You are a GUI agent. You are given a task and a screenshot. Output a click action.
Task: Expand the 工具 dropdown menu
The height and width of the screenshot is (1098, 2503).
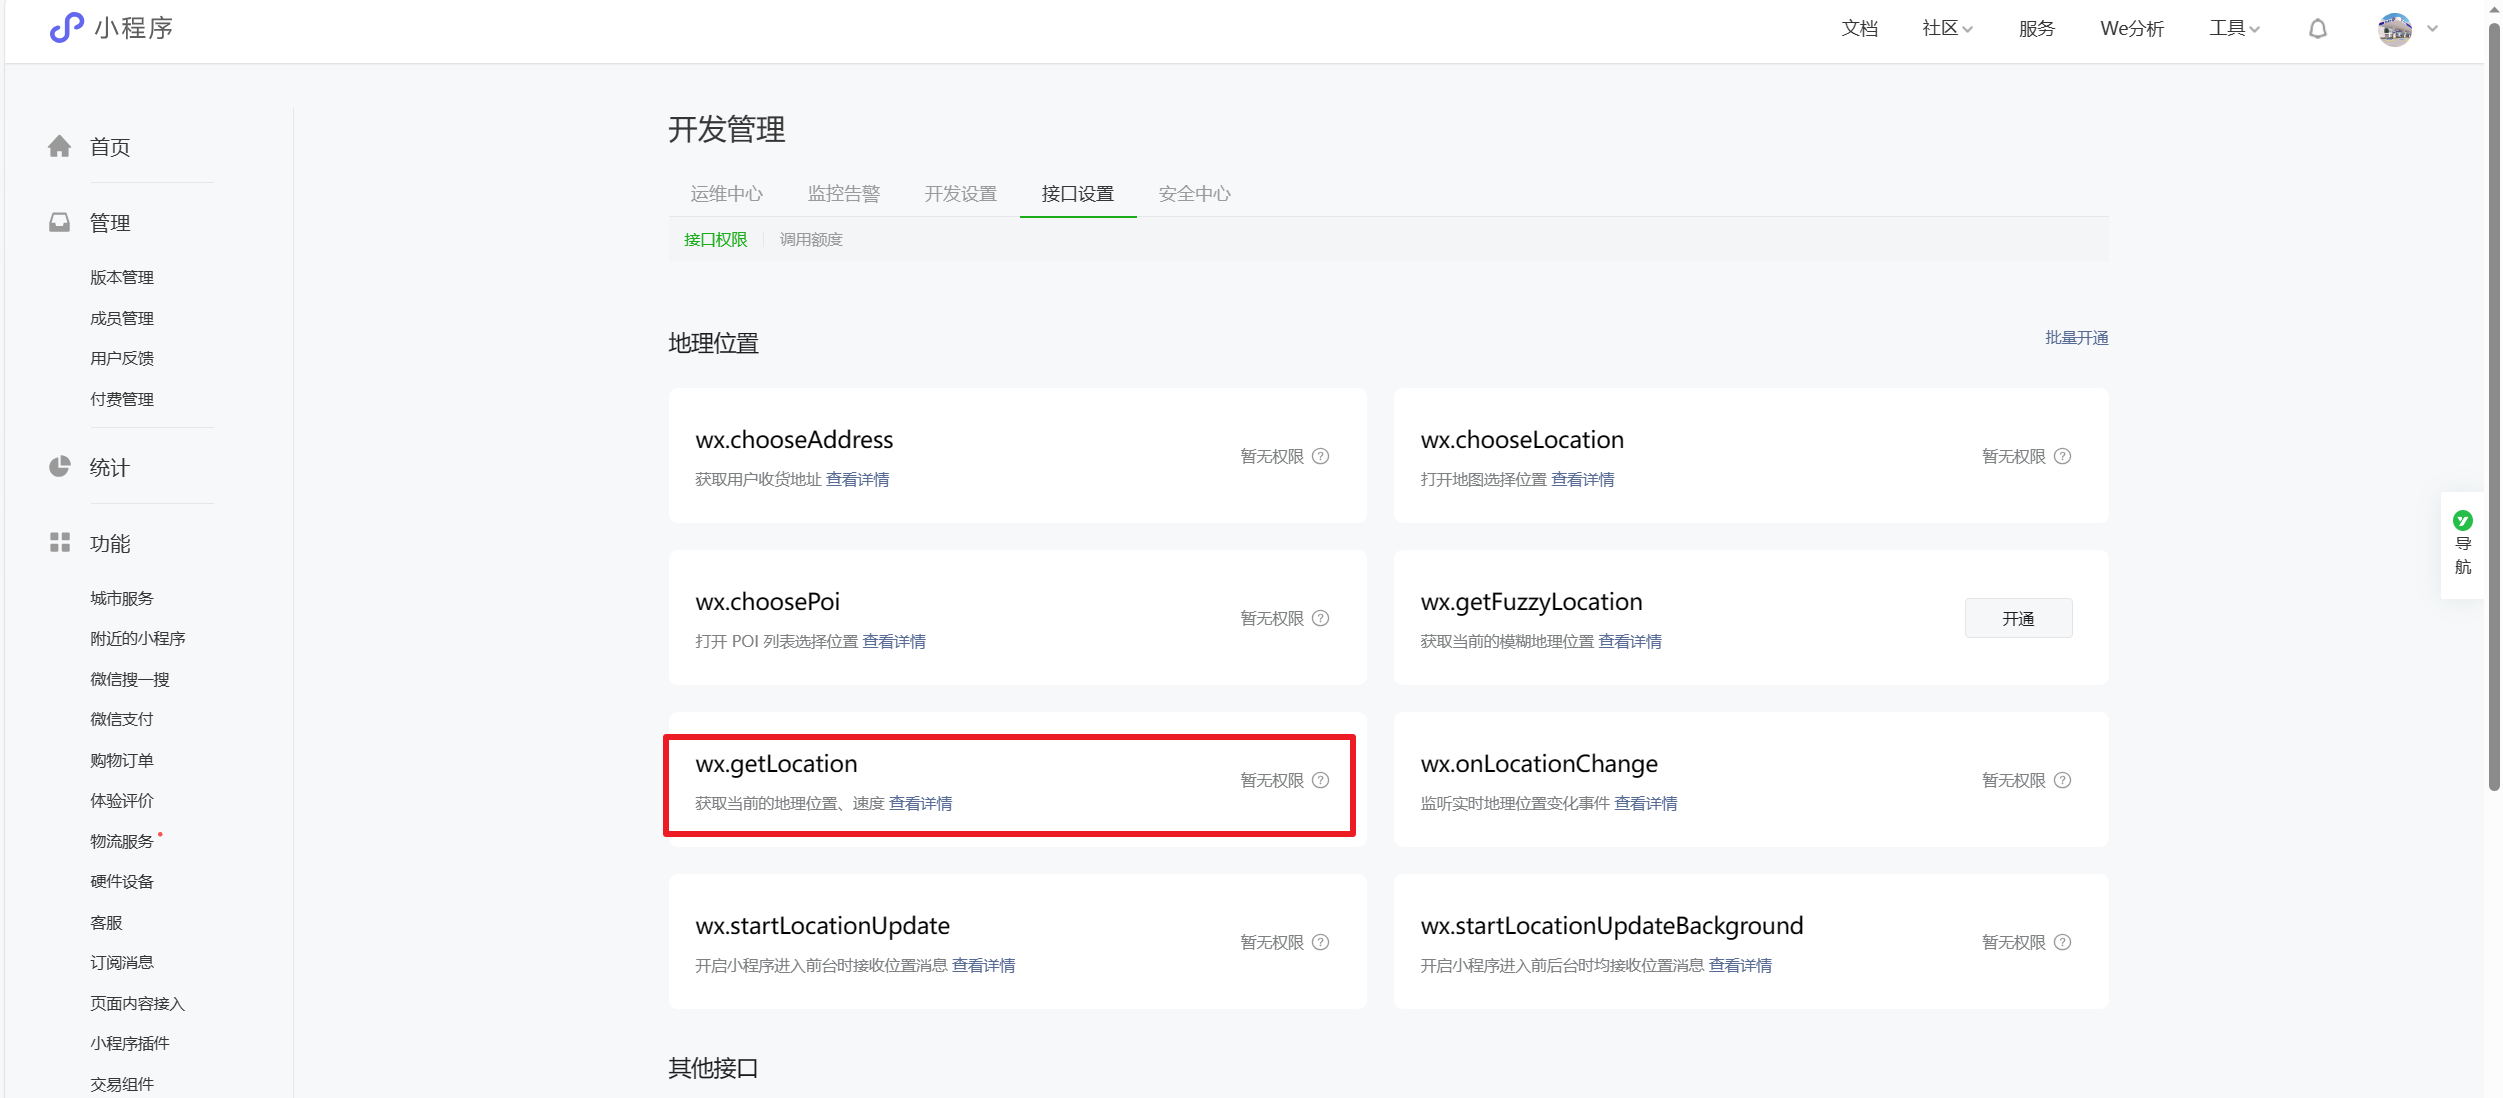tap(2233, 29)
